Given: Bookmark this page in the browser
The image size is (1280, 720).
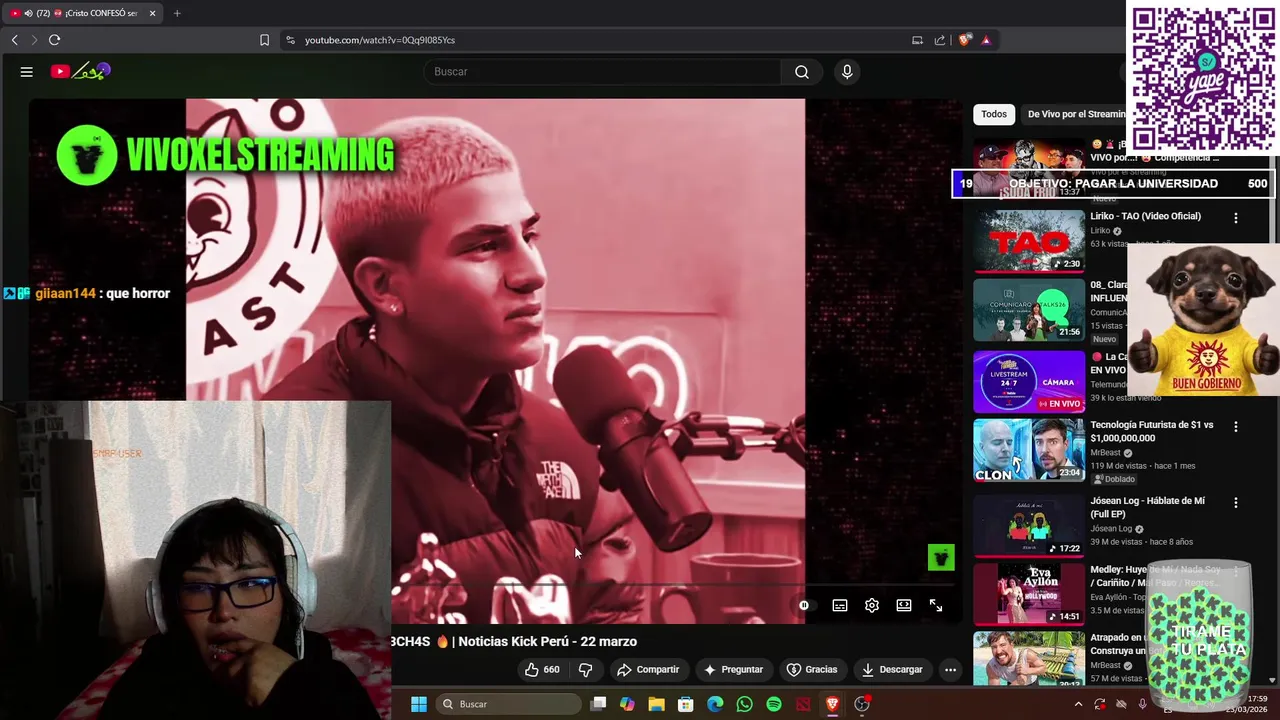Looking at the screenshot, I should click(x=264, y=40).
